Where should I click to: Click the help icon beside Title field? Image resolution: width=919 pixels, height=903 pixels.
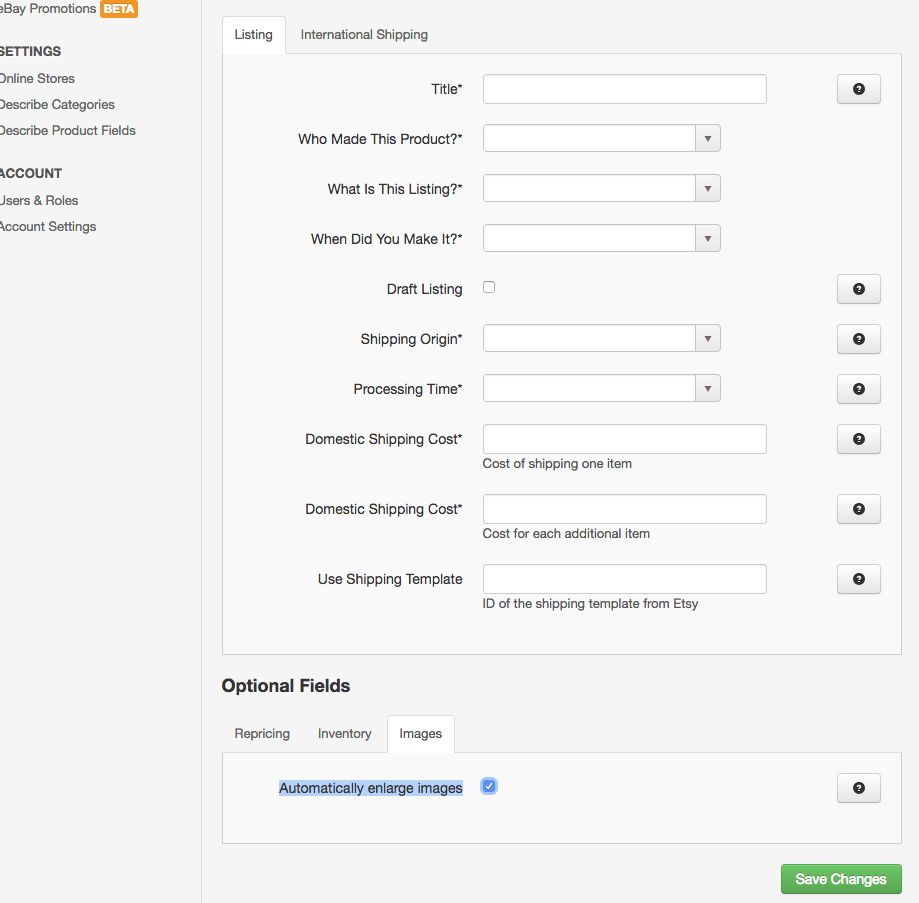(x=859, y=89)
